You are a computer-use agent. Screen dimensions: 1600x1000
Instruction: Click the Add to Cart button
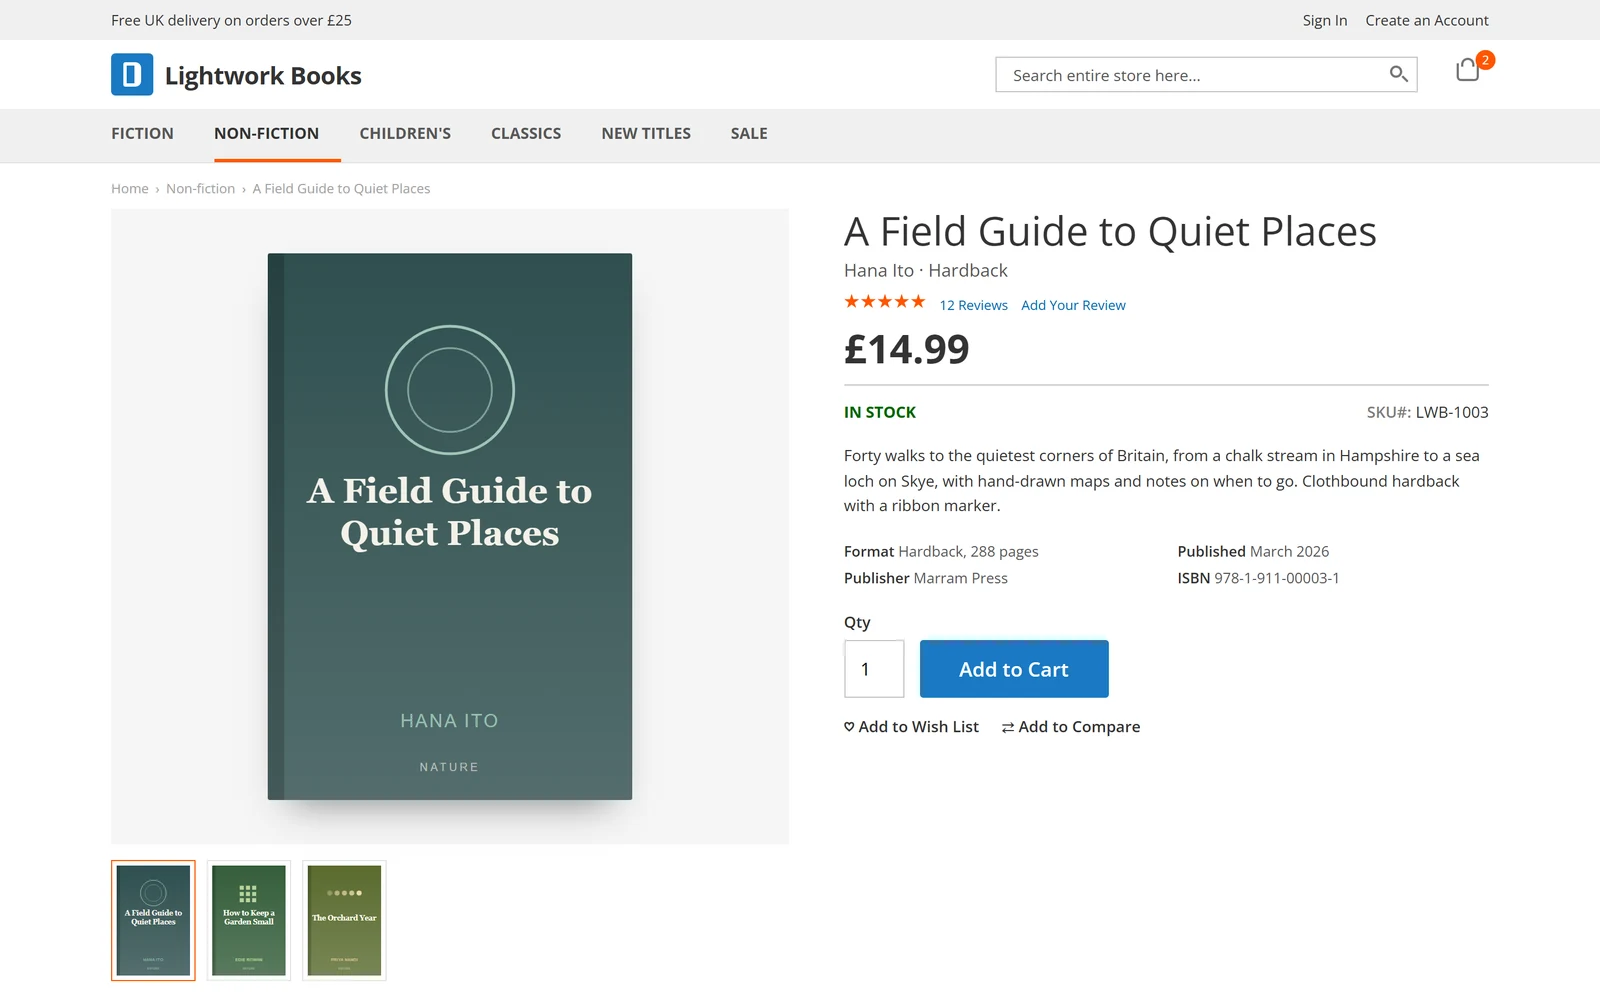coord(1014,669)
